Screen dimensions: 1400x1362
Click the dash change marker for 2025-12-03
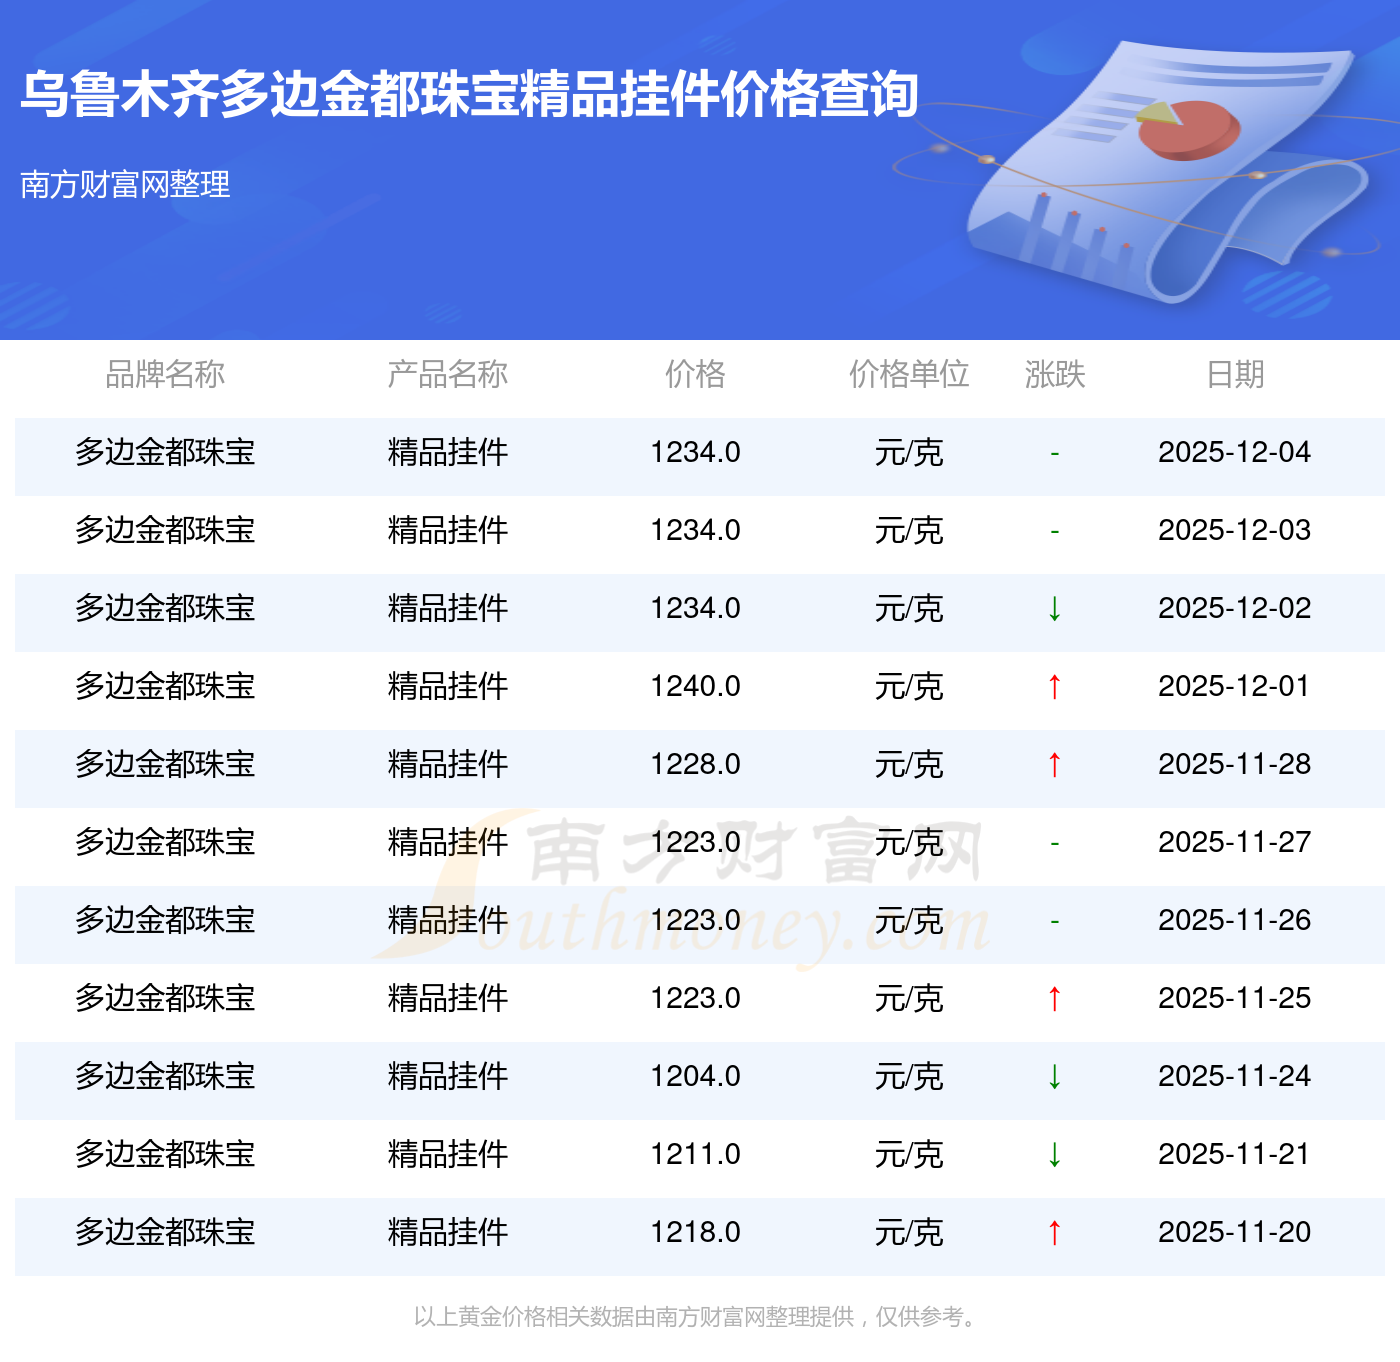click(1054, 532)
